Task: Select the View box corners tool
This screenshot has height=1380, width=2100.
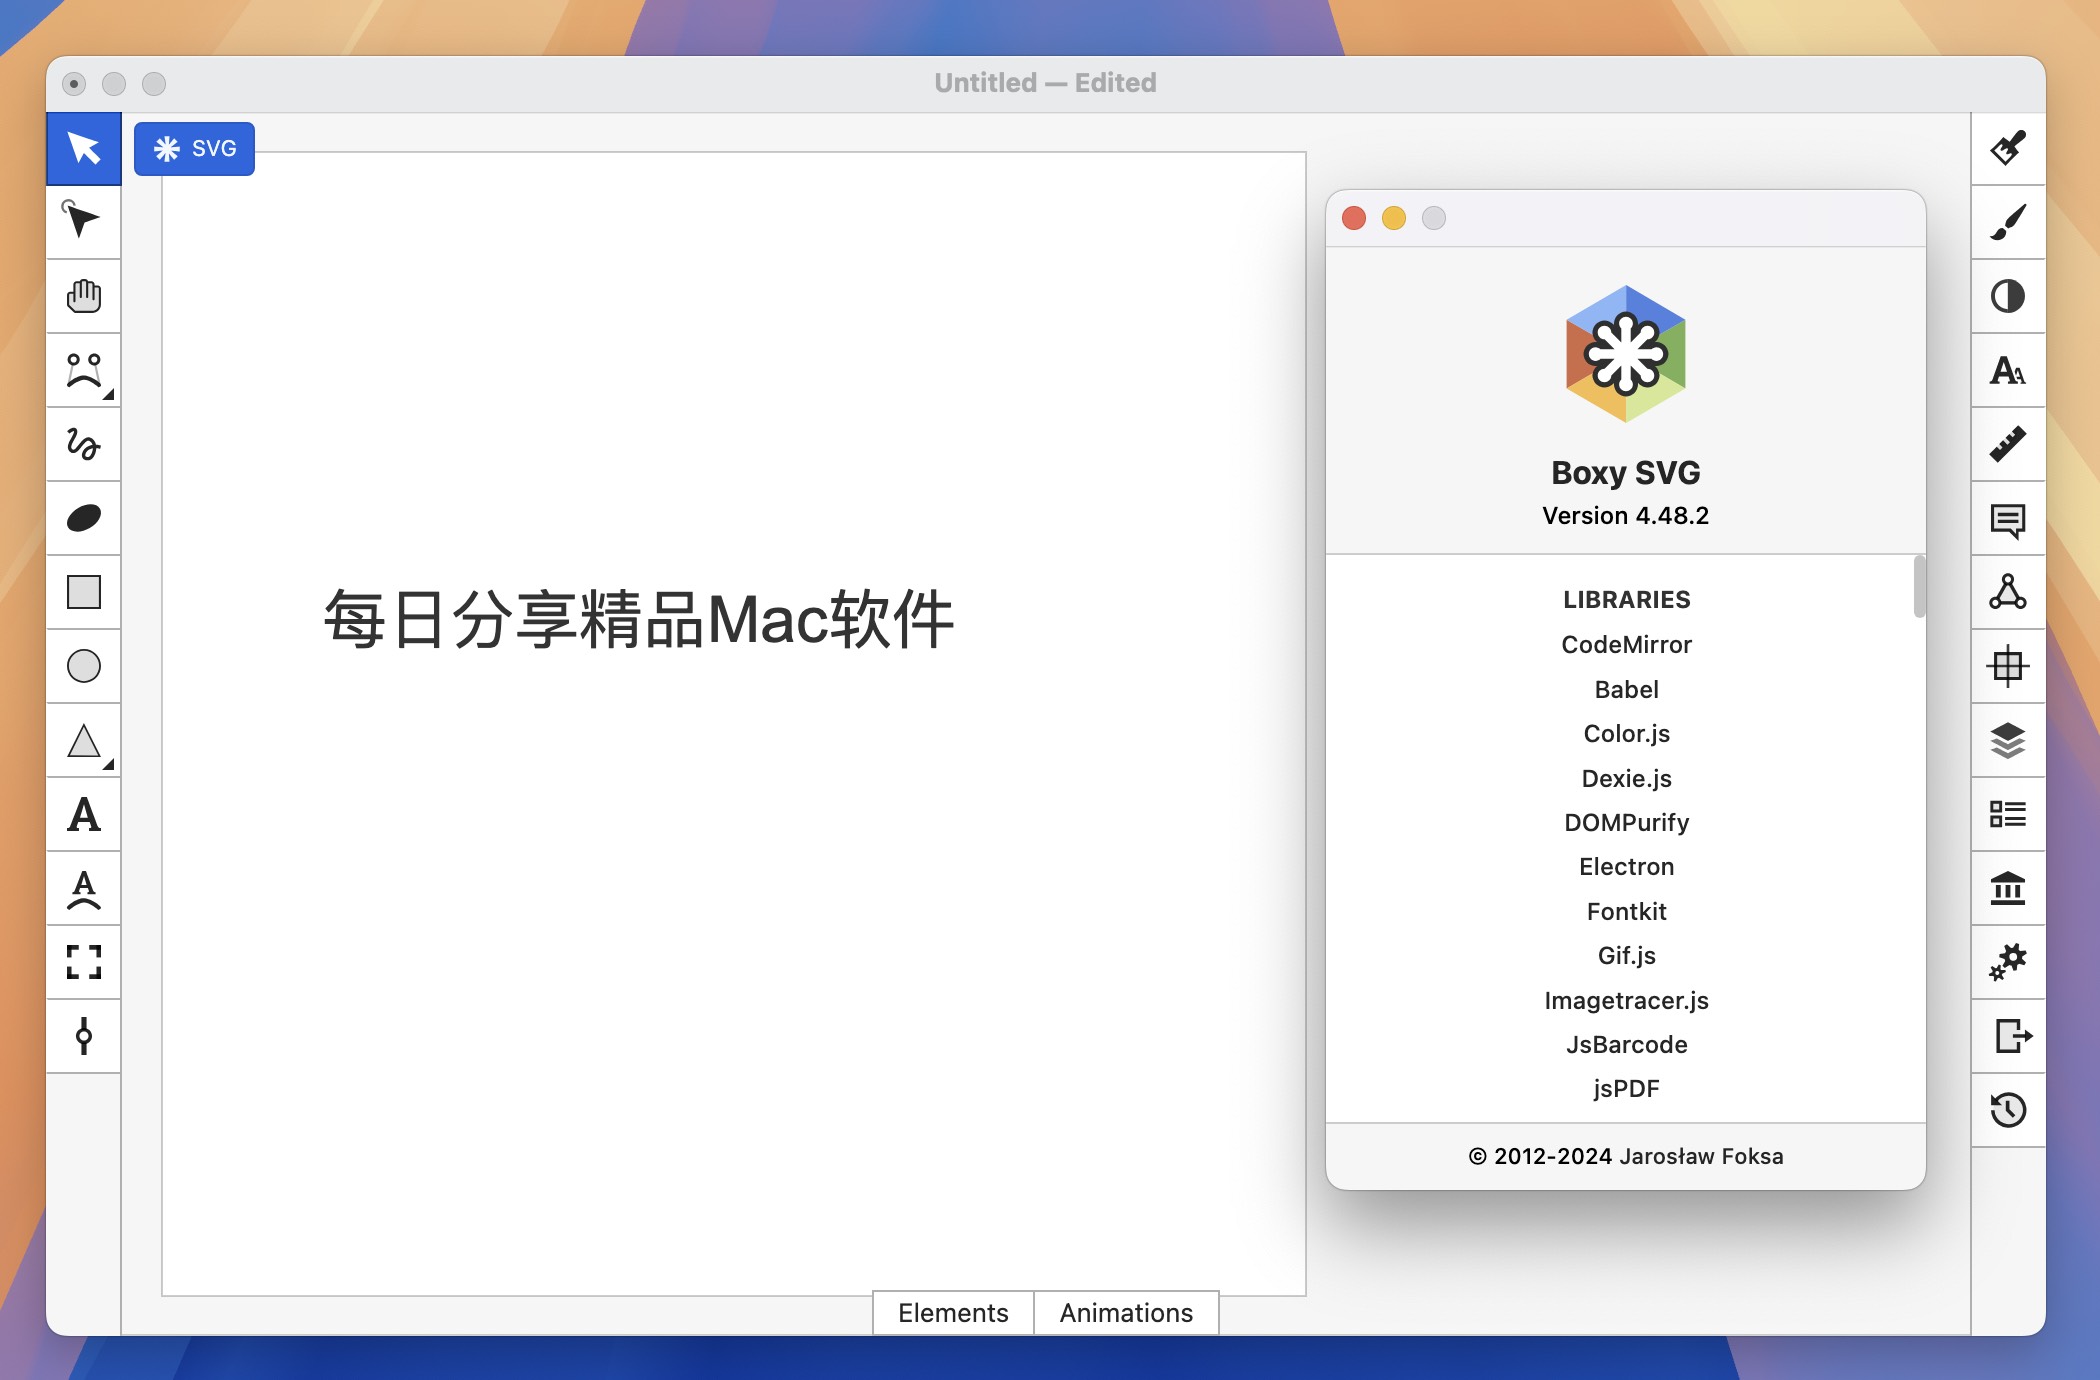Action: coord(84,962)
